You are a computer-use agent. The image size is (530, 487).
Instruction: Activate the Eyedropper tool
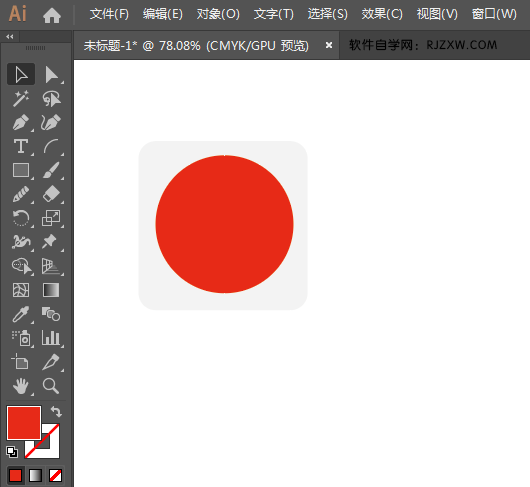(21, 314)
